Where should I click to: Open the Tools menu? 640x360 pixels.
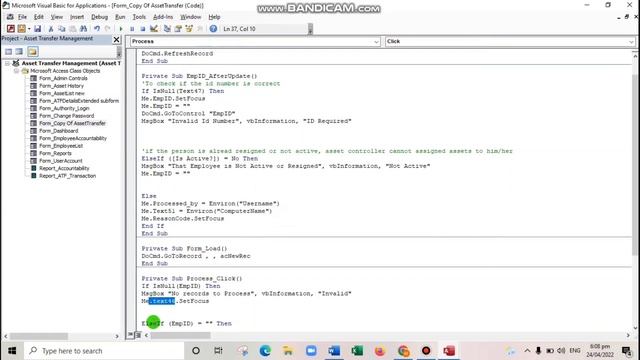pos(139,17)
